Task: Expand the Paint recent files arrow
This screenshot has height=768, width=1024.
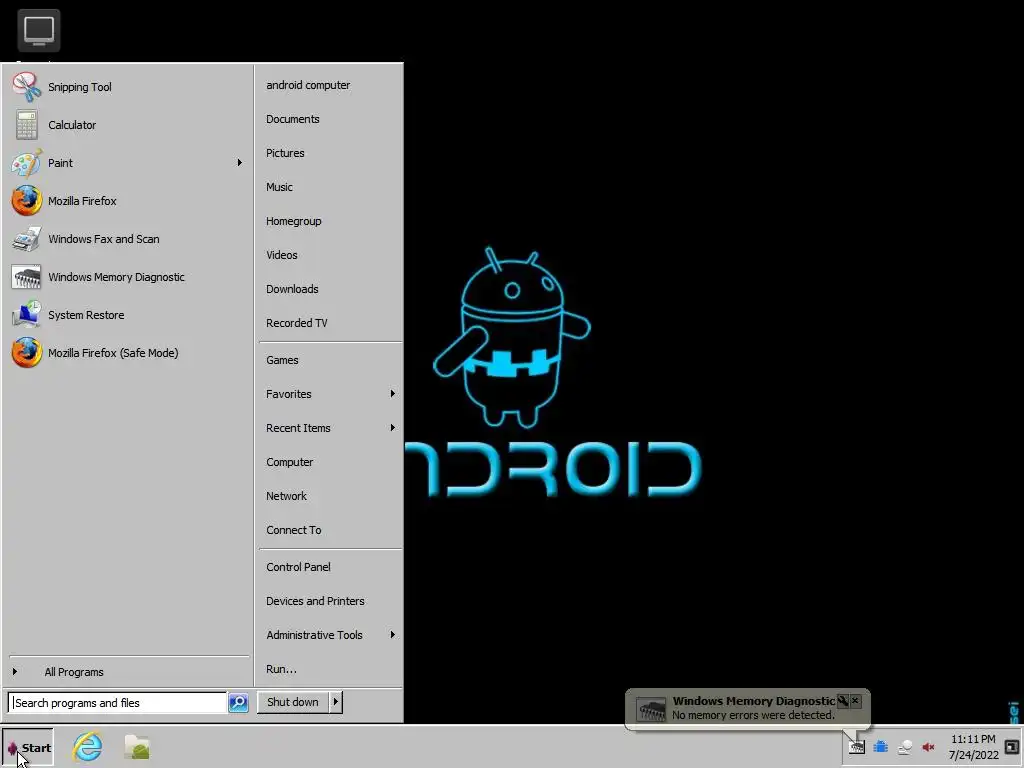Action: 240,163
